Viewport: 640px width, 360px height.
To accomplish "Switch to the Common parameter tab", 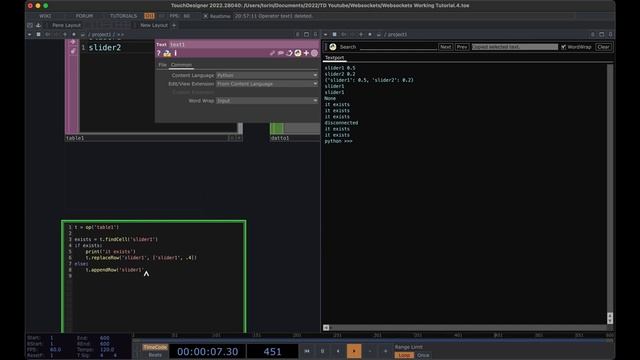I will point(181,65).
